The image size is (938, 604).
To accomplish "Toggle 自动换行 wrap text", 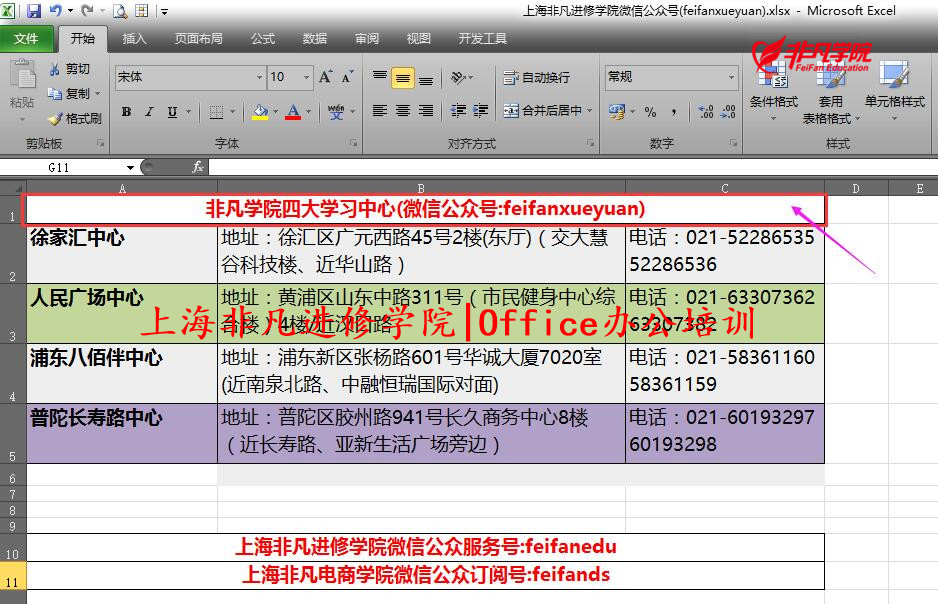I will 537,77.
